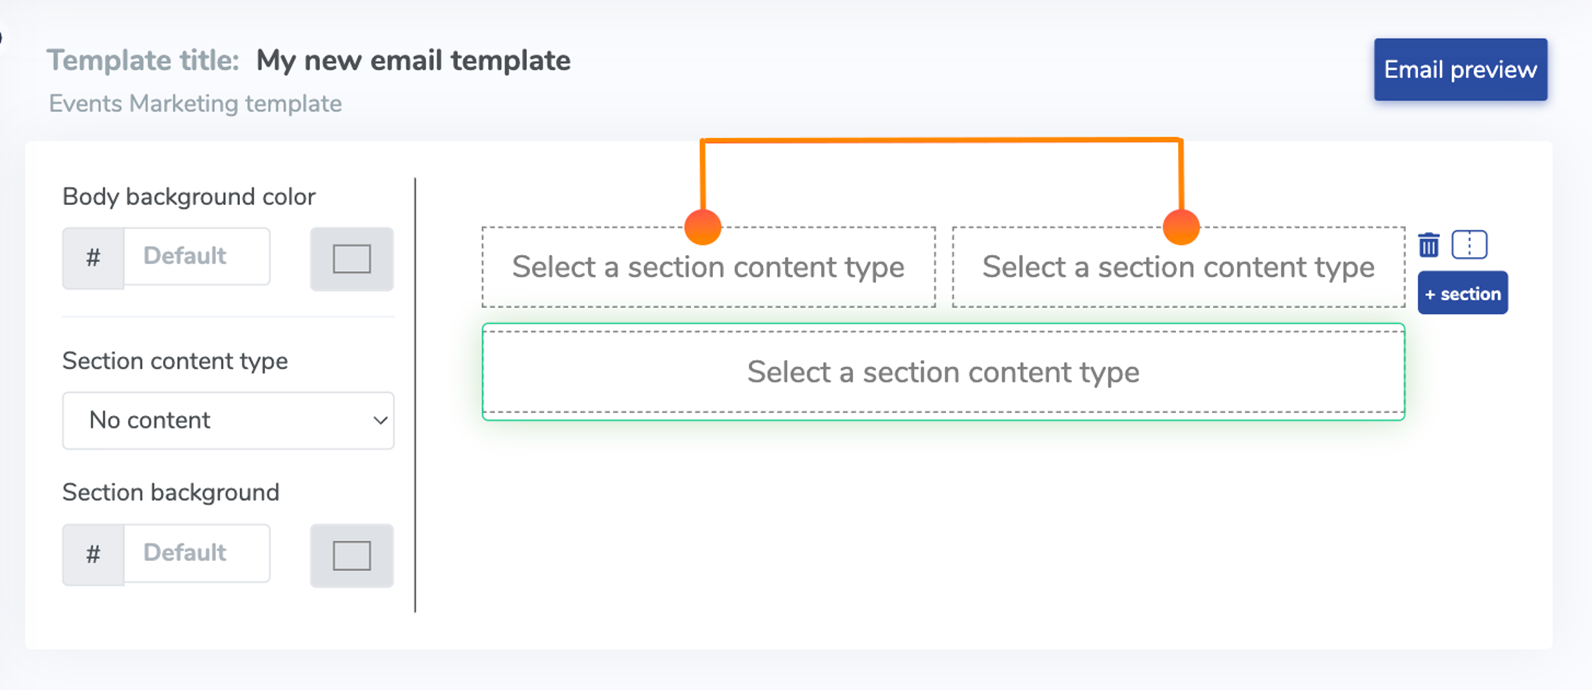Open the Section content type dropdown
The height and width of the screenshot is (690, 1592).
[228, 420]
